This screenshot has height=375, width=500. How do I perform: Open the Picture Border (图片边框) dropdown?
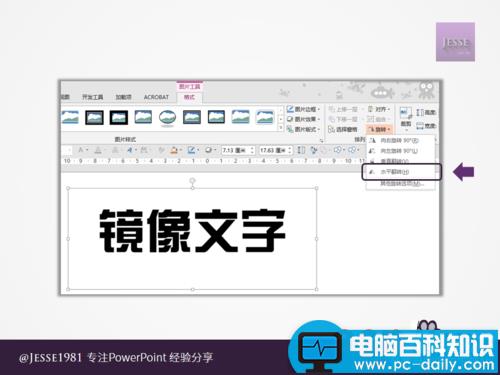(x=304, y=109)
